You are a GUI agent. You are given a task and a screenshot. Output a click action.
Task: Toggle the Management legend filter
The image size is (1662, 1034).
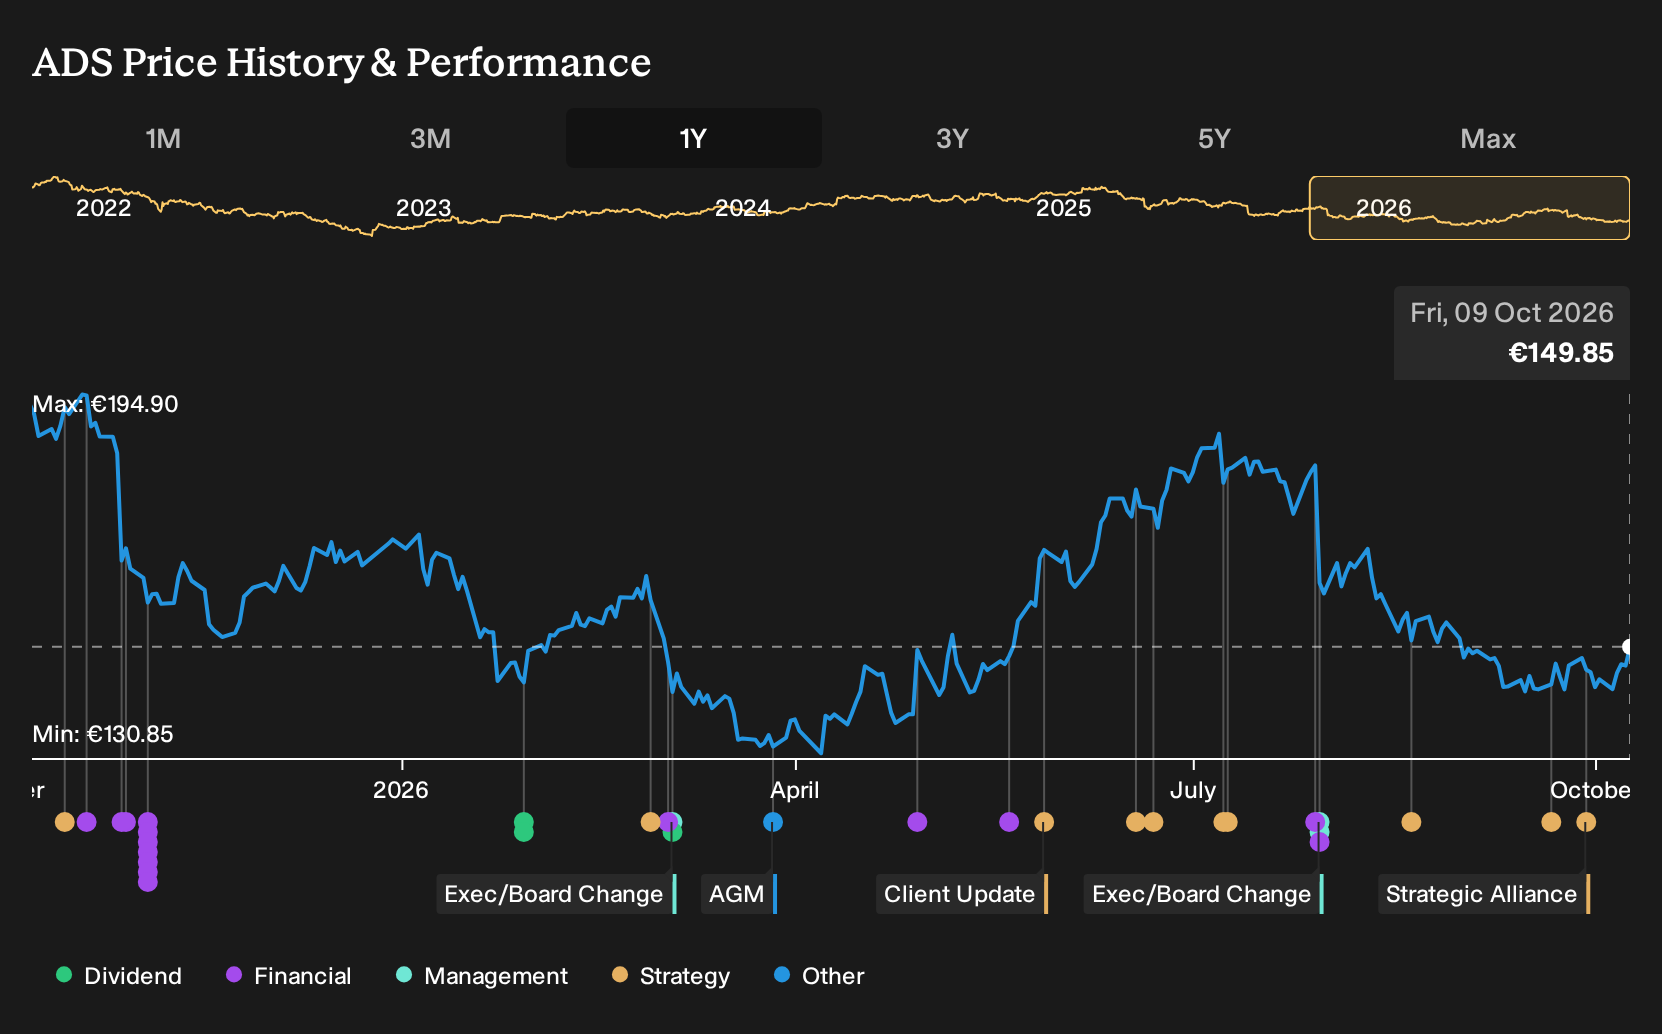point(482,976)
